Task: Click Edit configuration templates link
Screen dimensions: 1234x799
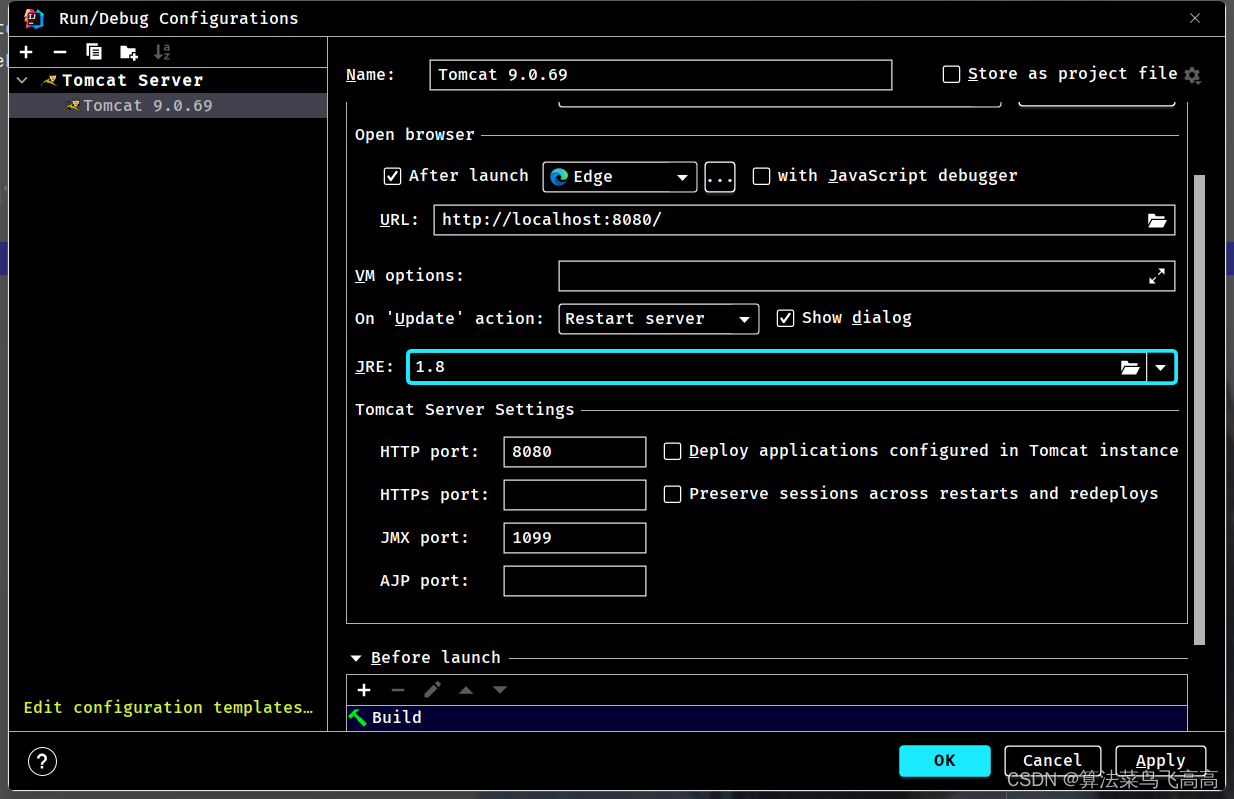Action: pyautogui.click(x=168, y=707)
